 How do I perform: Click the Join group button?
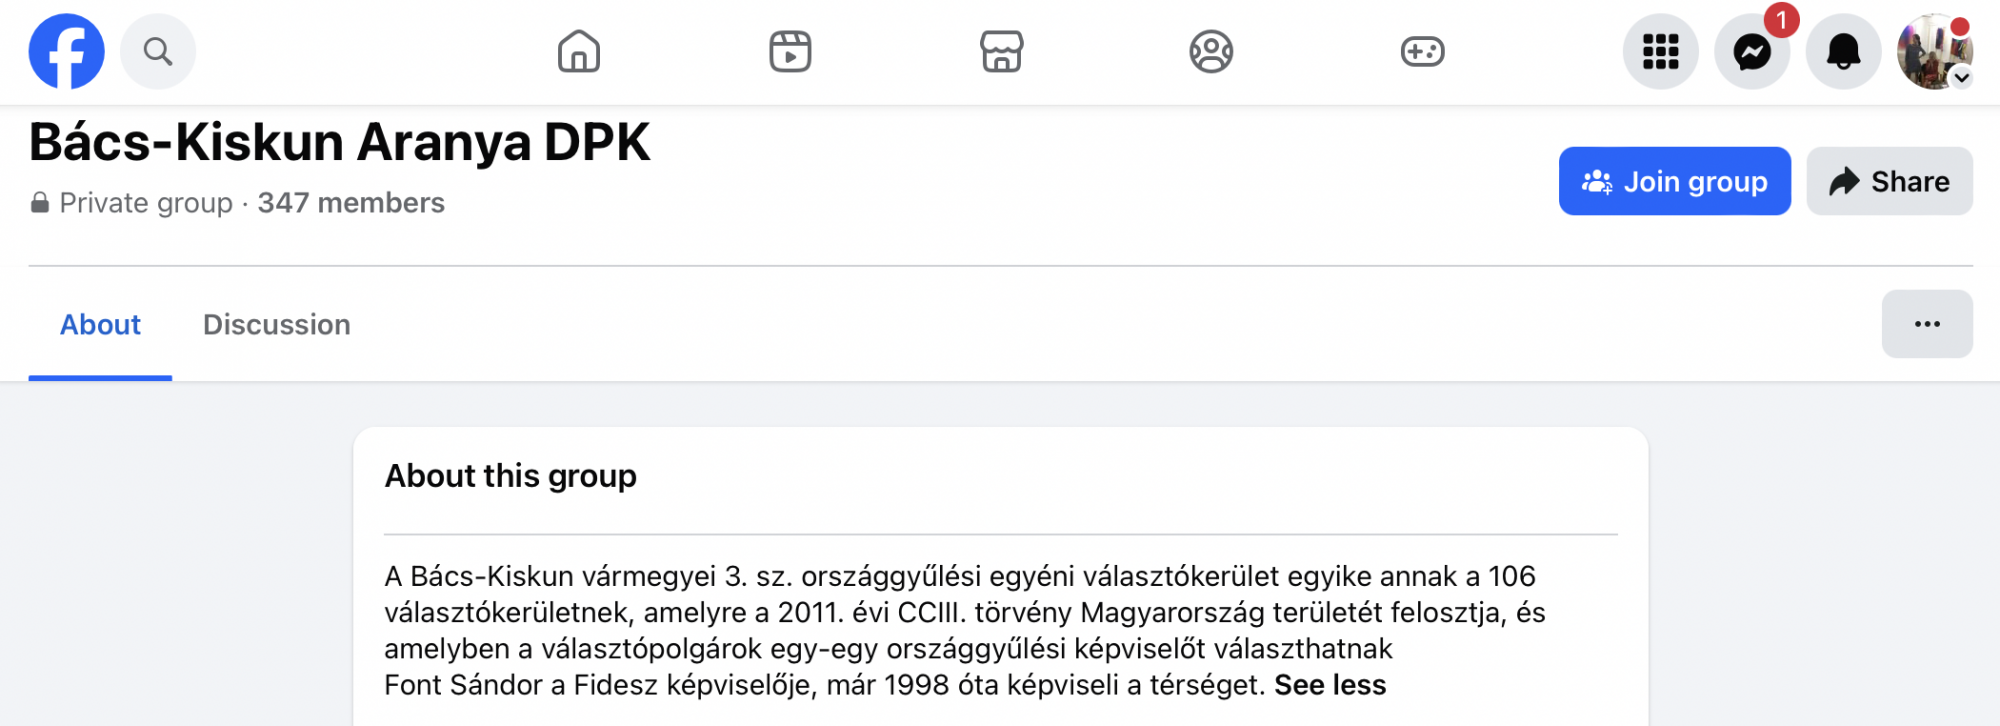(1674, 181)
